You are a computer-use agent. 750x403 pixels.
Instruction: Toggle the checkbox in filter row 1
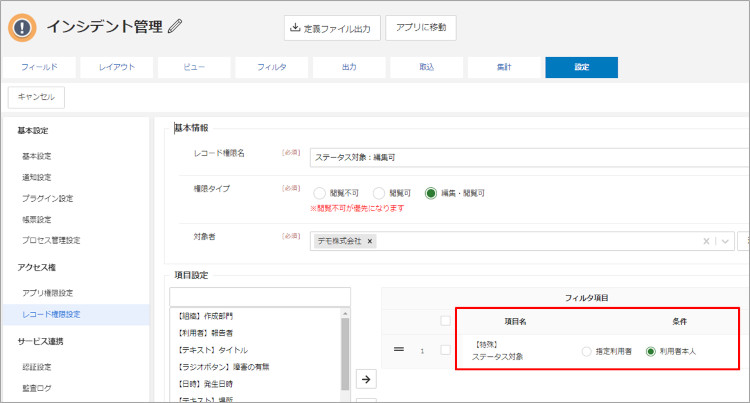click(x=445, y=350)
